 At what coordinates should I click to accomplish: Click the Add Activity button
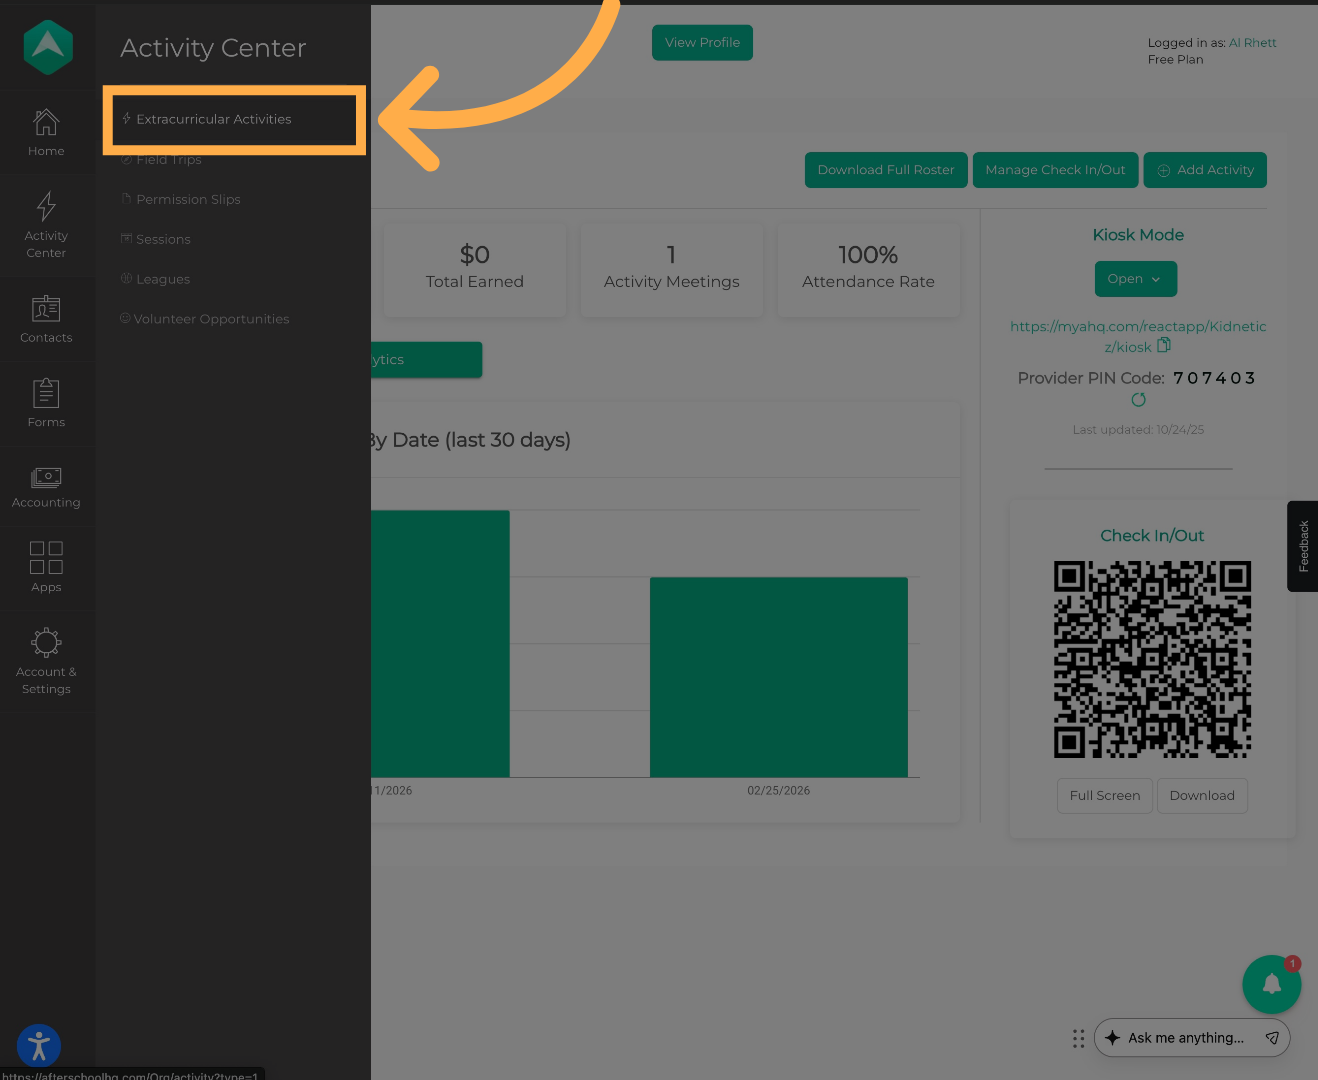click(1205, 170)
